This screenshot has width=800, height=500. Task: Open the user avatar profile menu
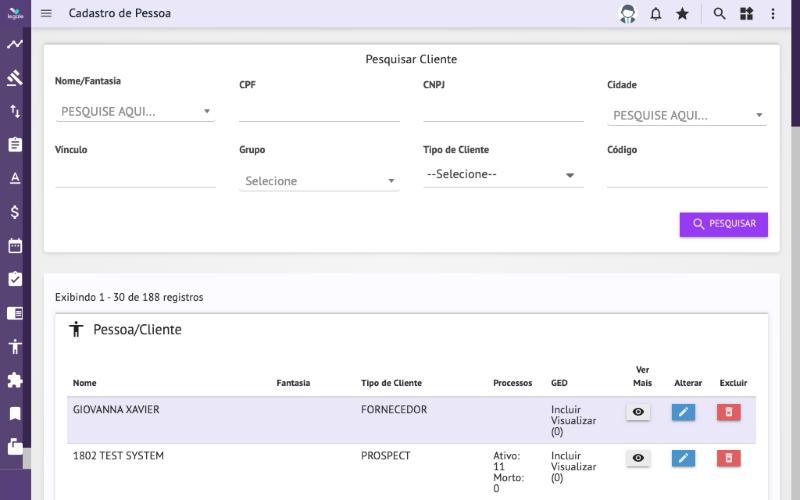(x=628, y=14)
